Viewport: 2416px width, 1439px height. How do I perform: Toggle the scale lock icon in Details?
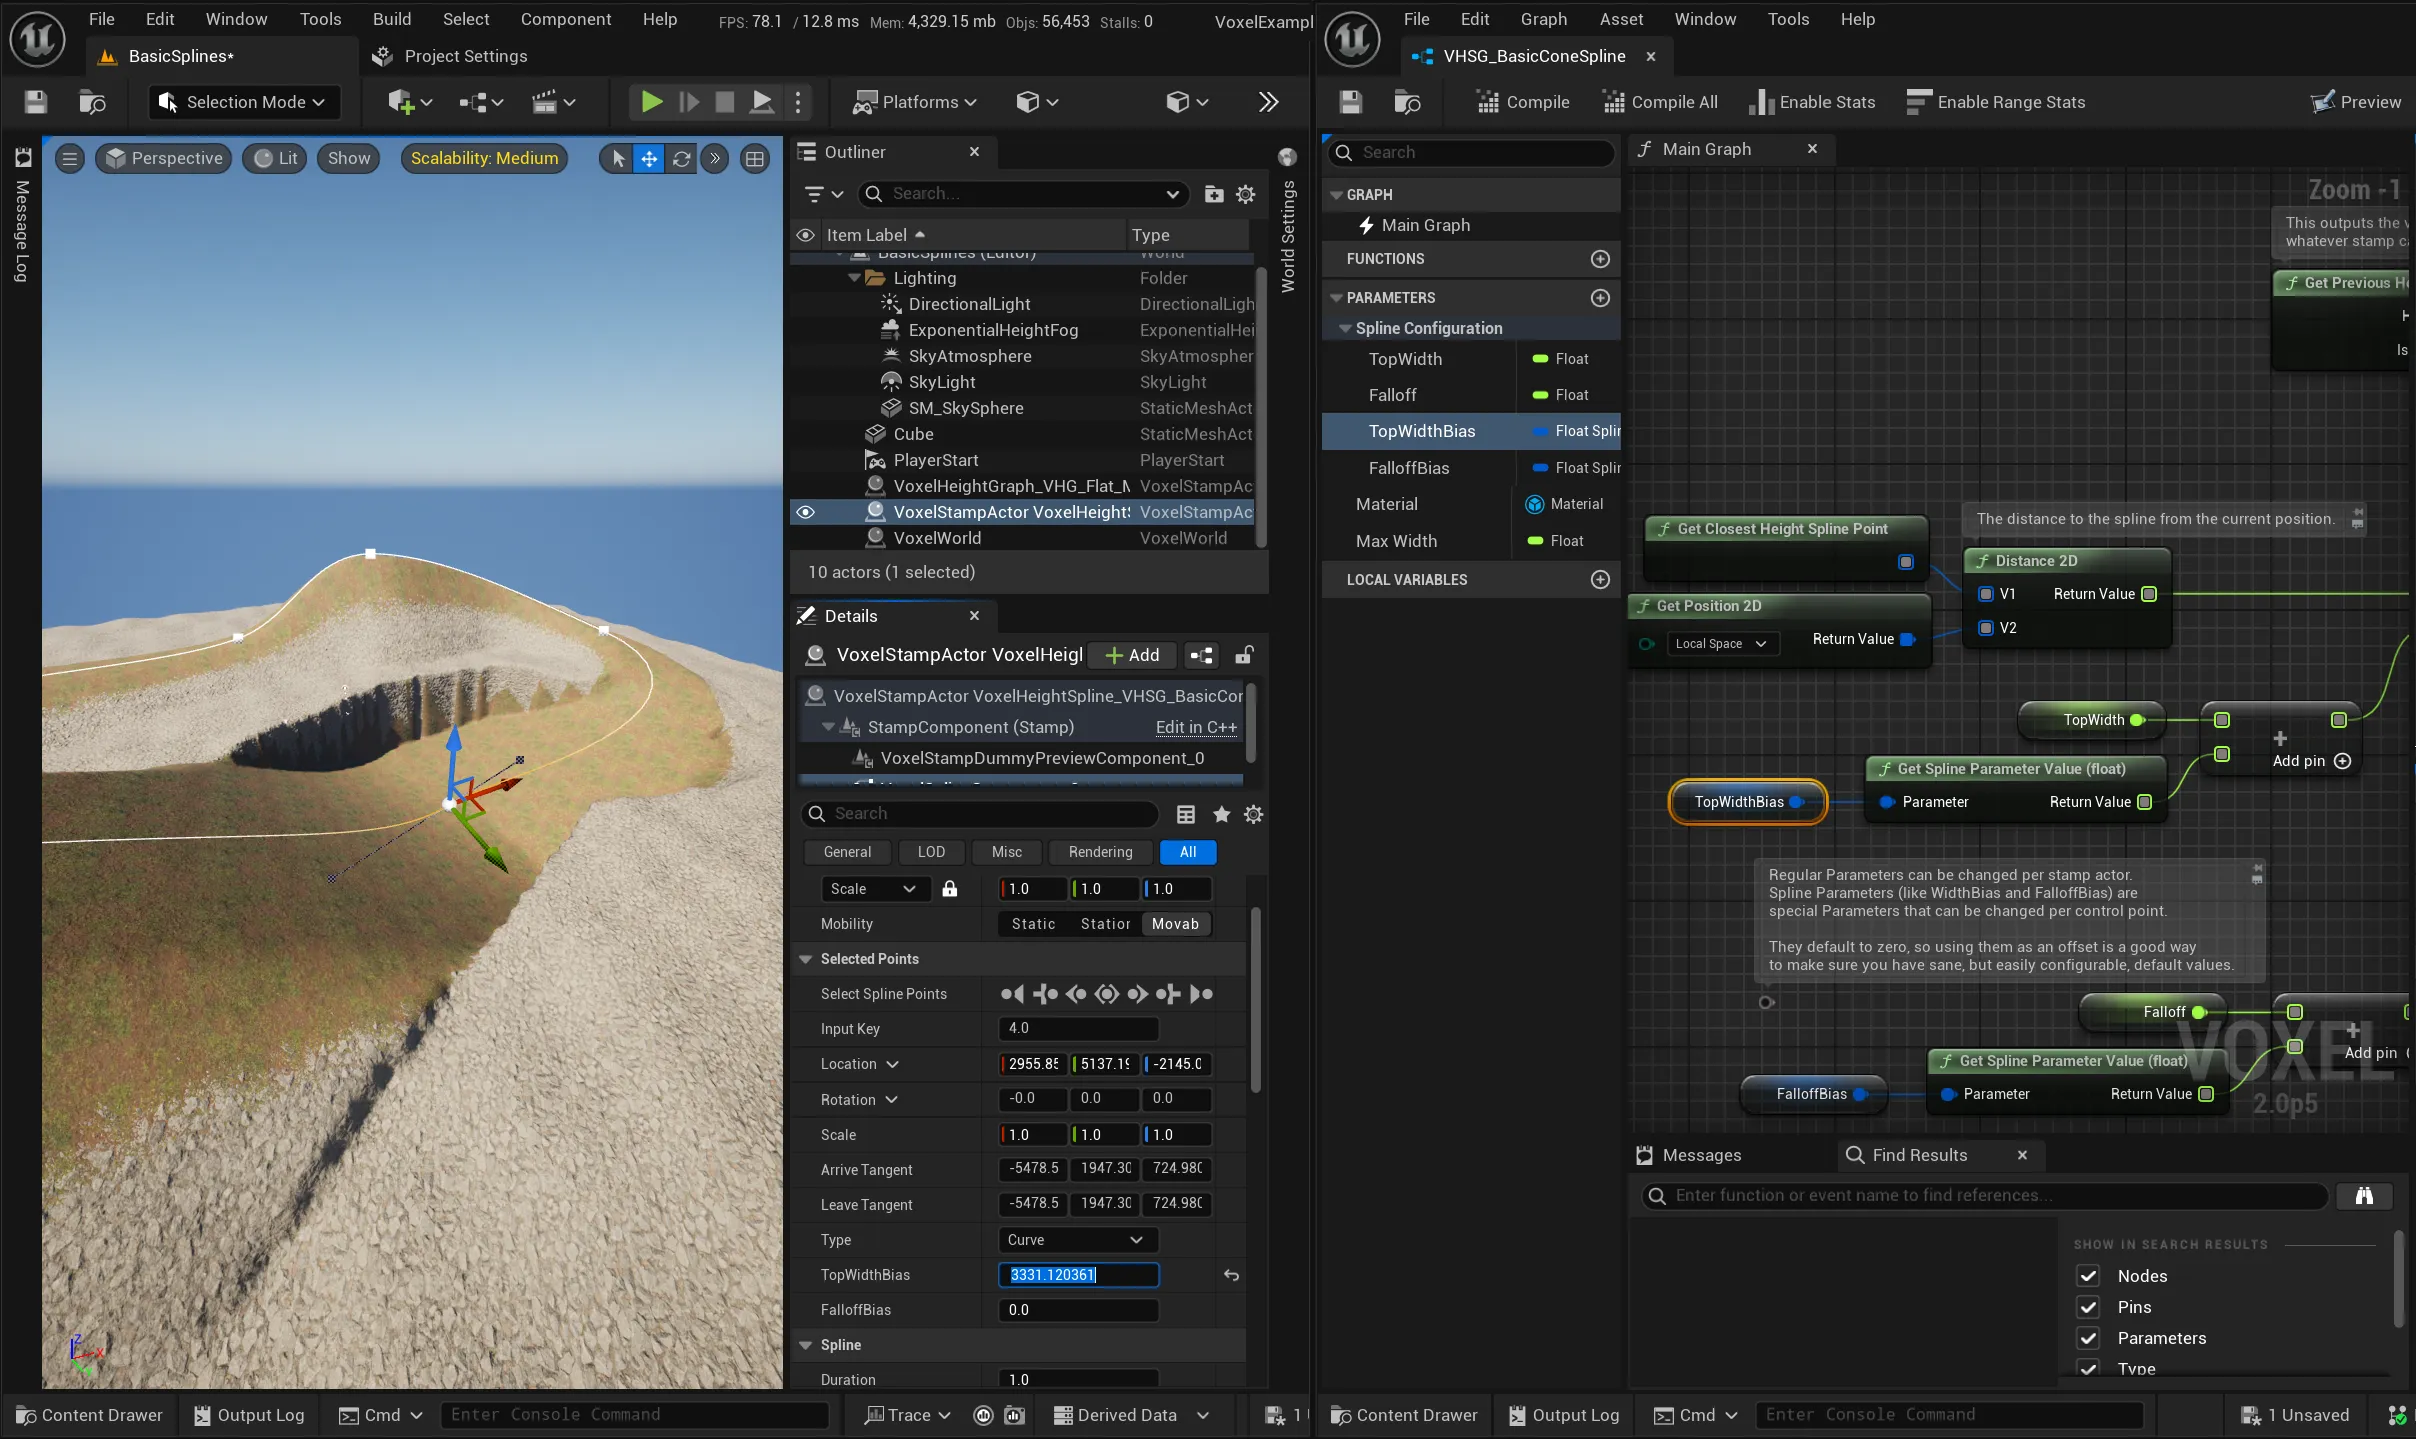click(950, 888)
